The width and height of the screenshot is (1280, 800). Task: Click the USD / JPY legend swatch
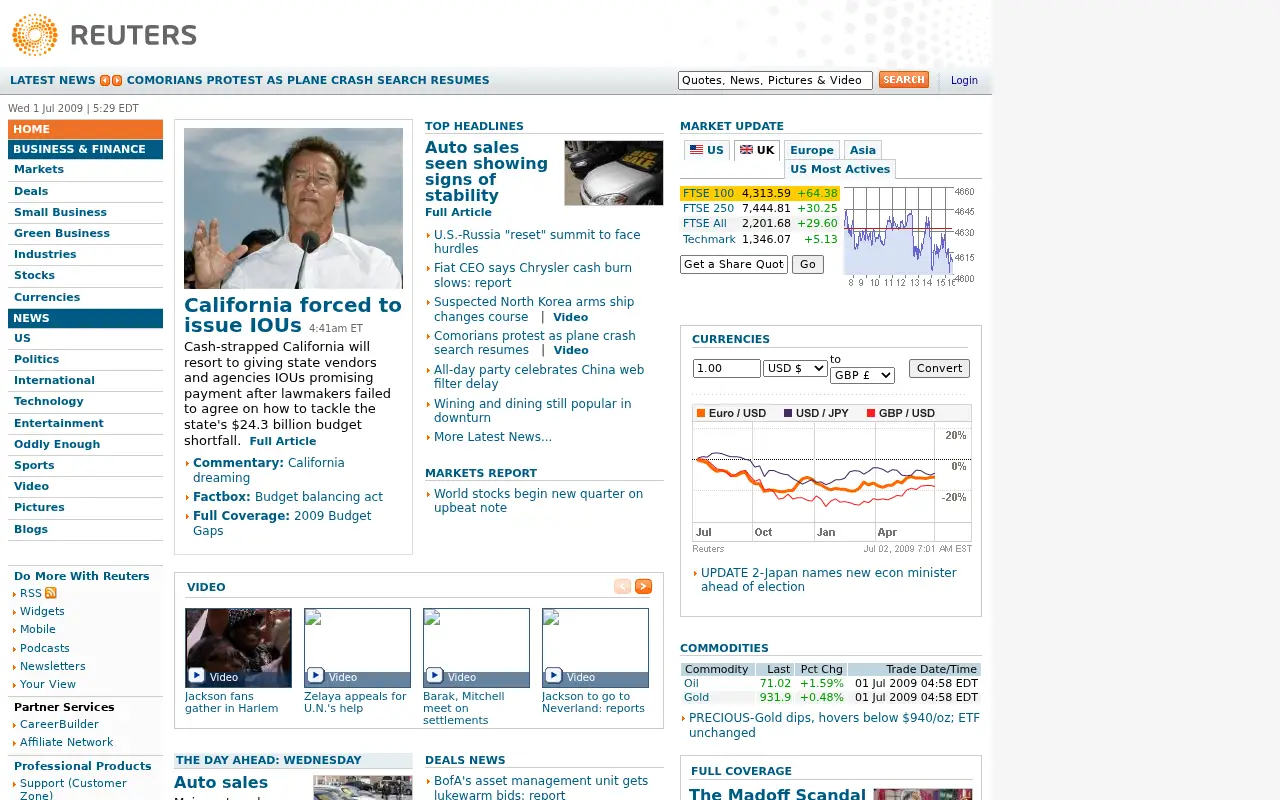[x=788, y=413]
